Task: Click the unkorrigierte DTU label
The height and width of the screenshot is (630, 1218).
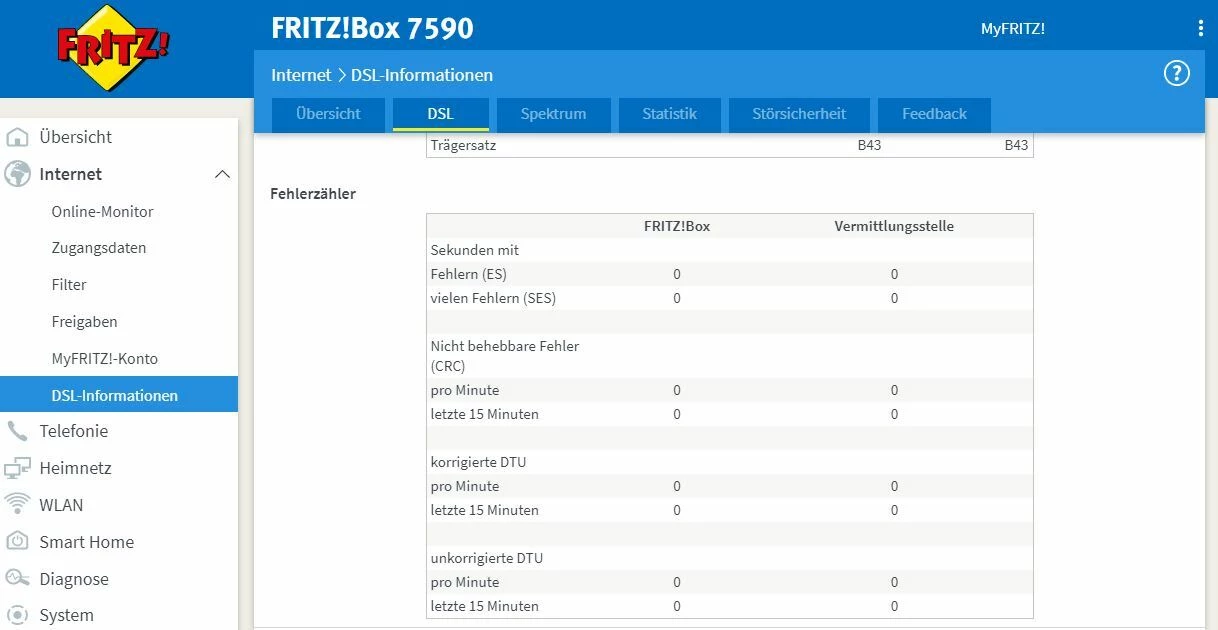Action: click(487, 558)
